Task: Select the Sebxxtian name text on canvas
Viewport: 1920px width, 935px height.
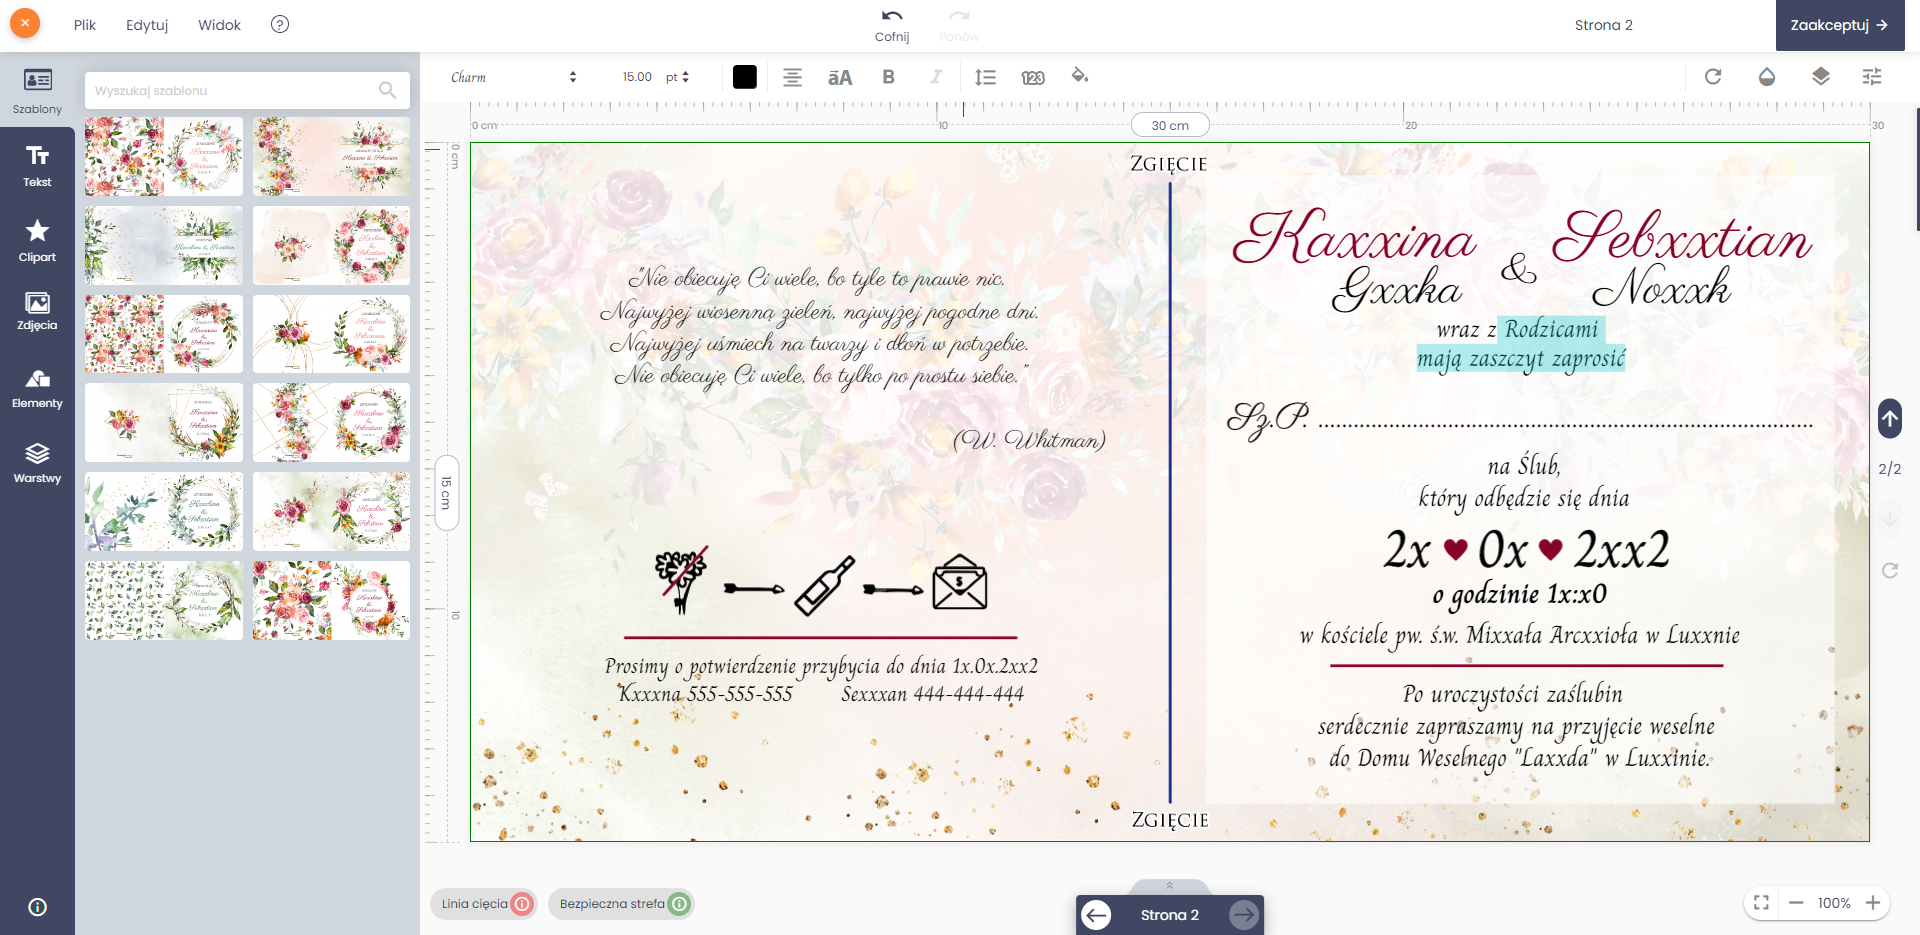Action: tap(1682, 237)
